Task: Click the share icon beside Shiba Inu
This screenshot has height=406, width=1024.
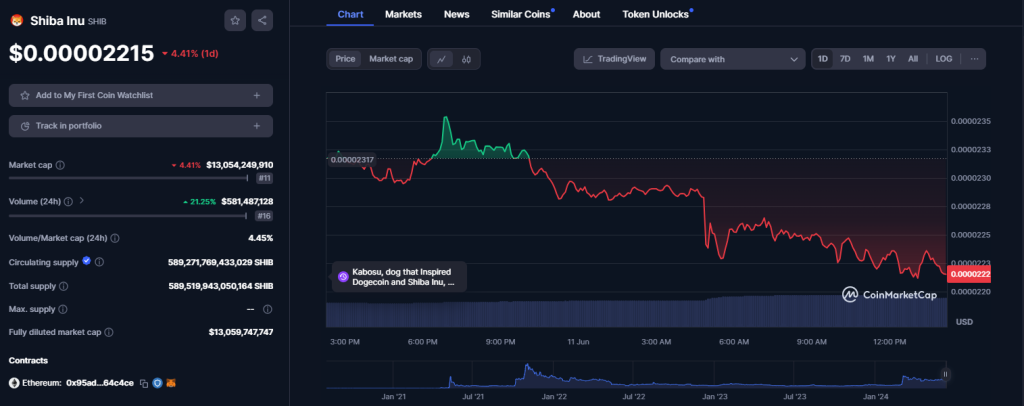Action: [x=261, y=19]
